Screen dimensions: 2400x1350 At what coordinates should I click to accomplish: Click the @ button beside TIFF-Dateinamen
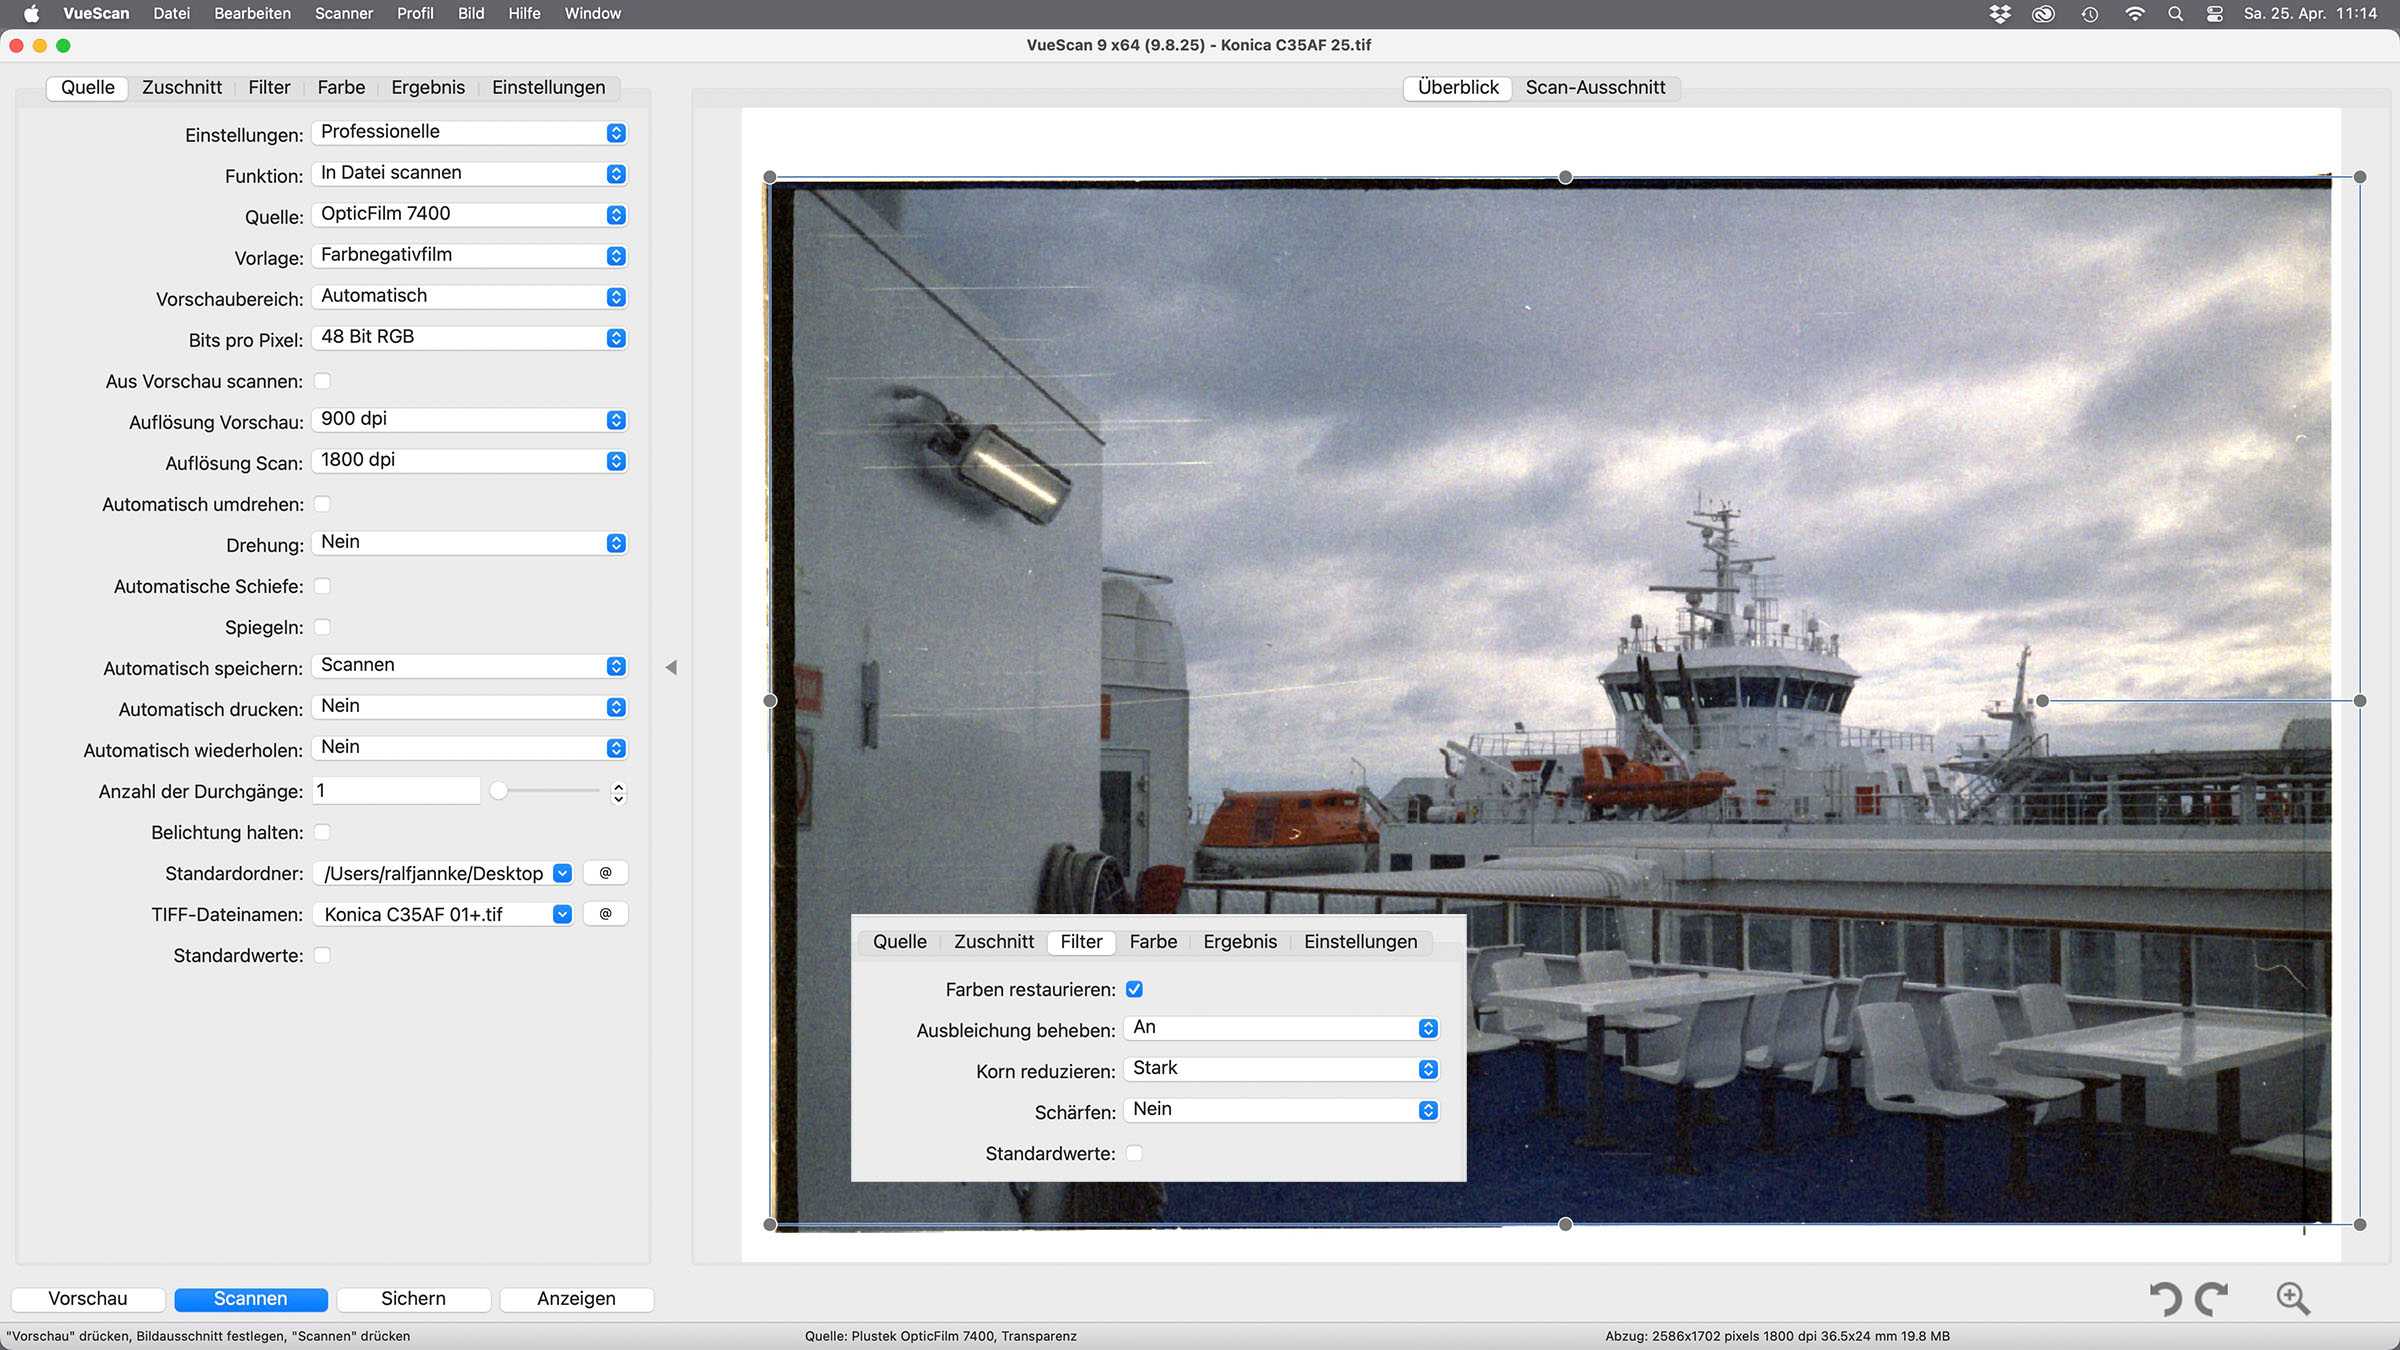pos(605,914)
